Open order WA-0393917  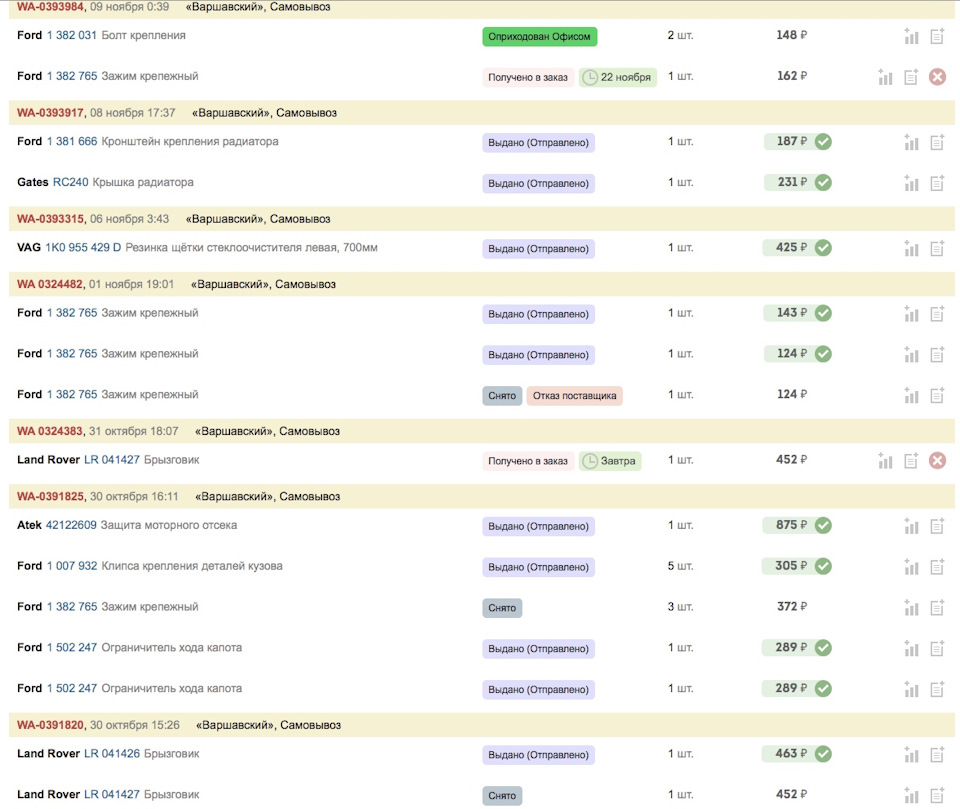[50, 113]
